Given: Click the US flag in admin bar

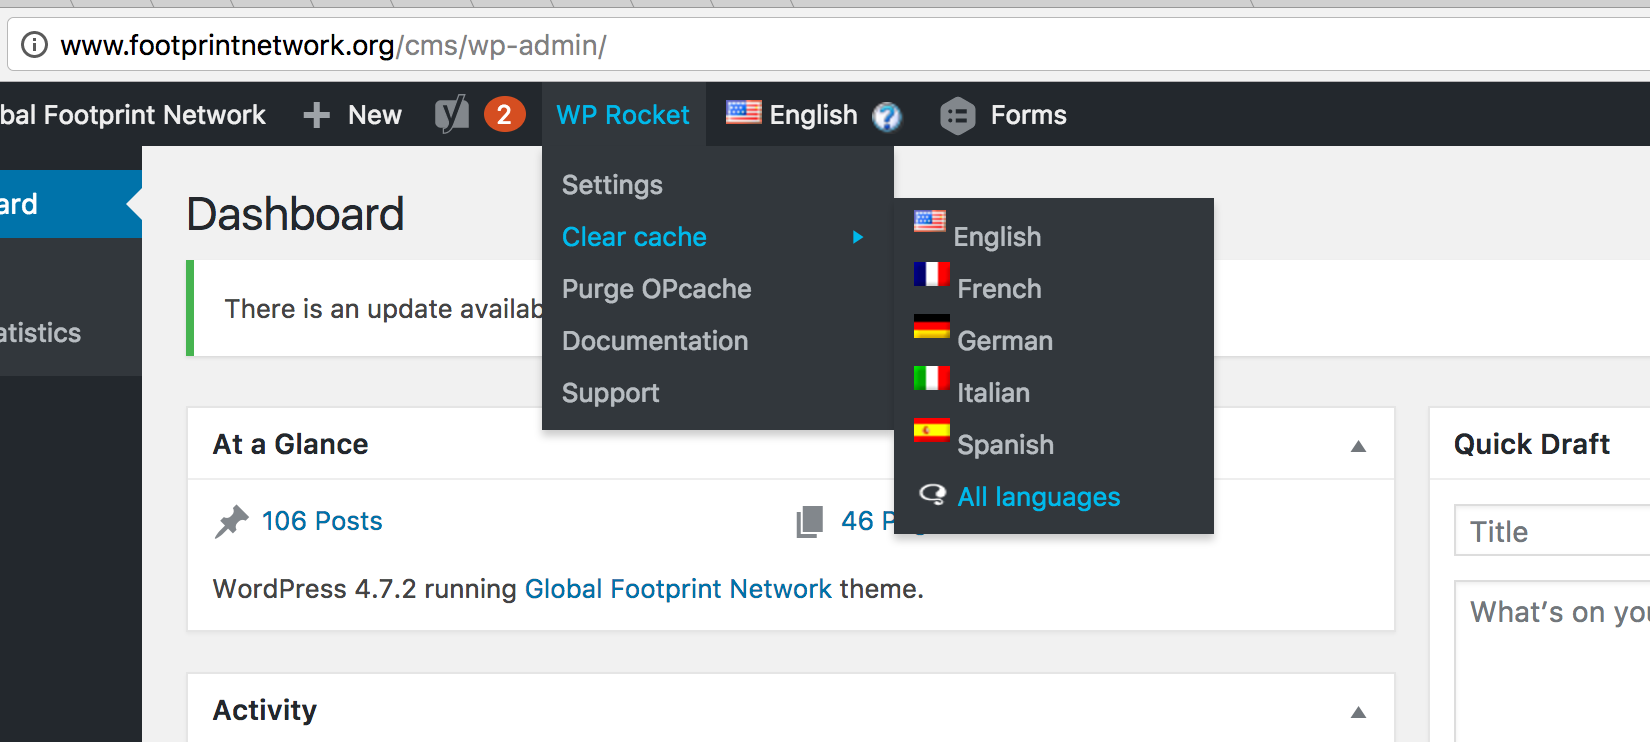Looking at the screenshot, I should [x=743, y=112].
